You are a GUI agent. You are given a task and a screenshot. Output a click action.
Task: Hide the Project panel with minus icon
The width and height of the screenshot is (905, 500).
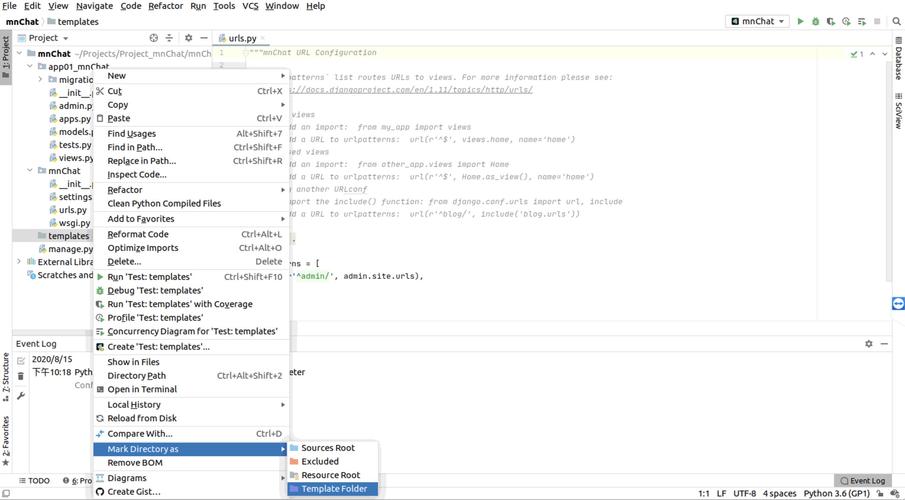pos(204,38)
